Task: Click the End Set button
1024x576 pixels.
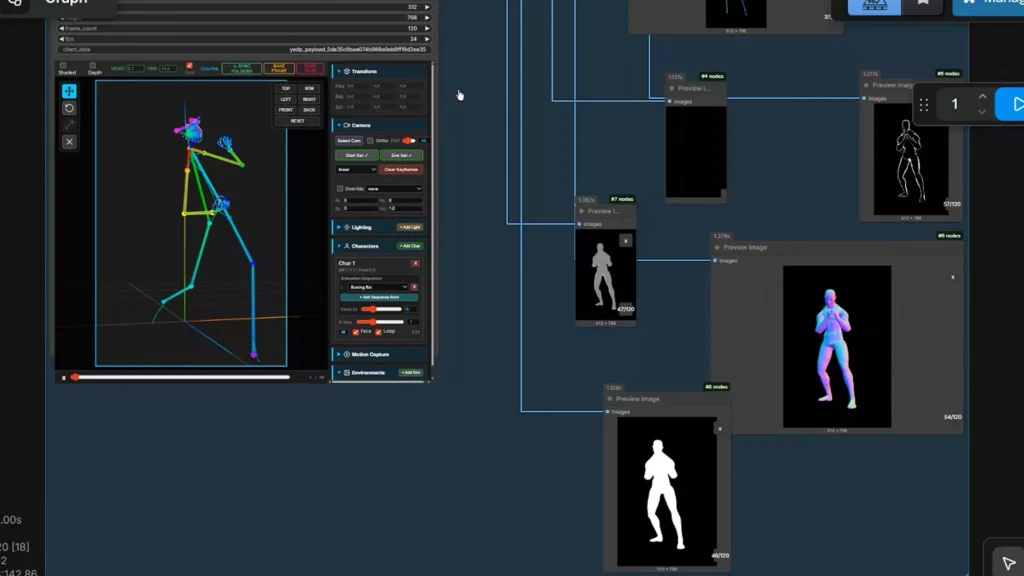Action: point(402,155)
